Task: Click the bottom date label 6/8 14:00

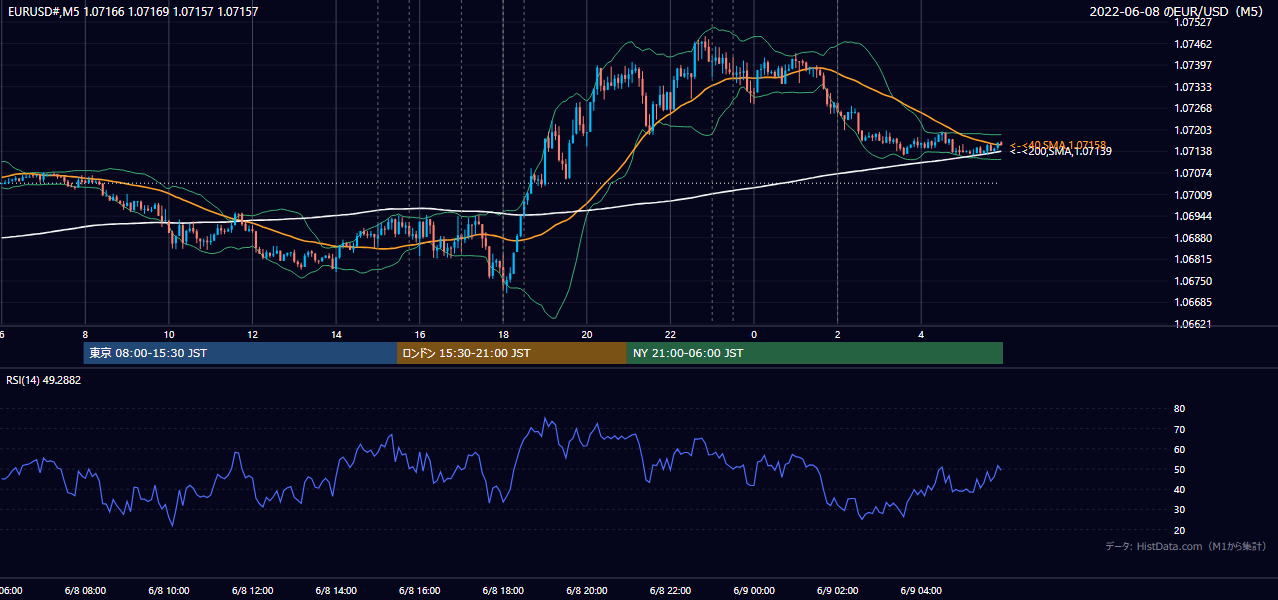Action: click(x=336, y=591)
